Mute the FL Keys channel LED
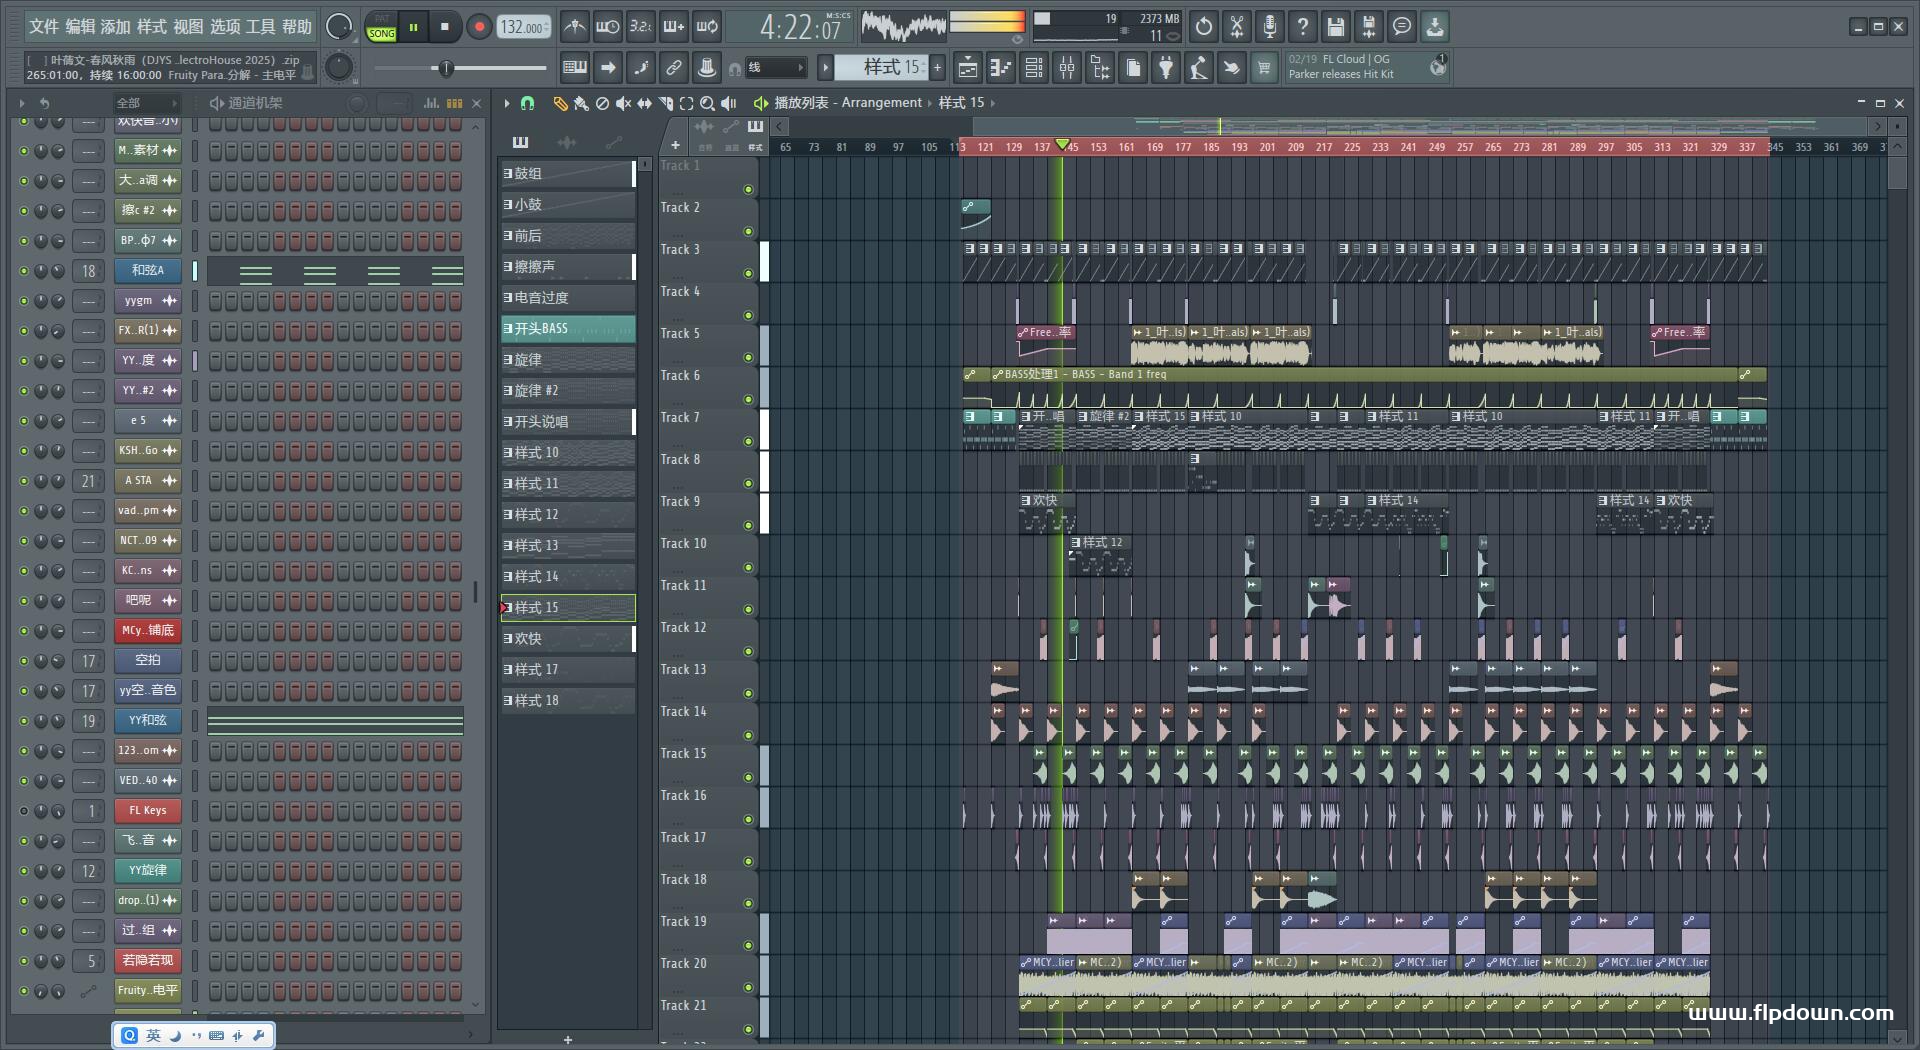 pyautogui.click(x=24, y=811)
